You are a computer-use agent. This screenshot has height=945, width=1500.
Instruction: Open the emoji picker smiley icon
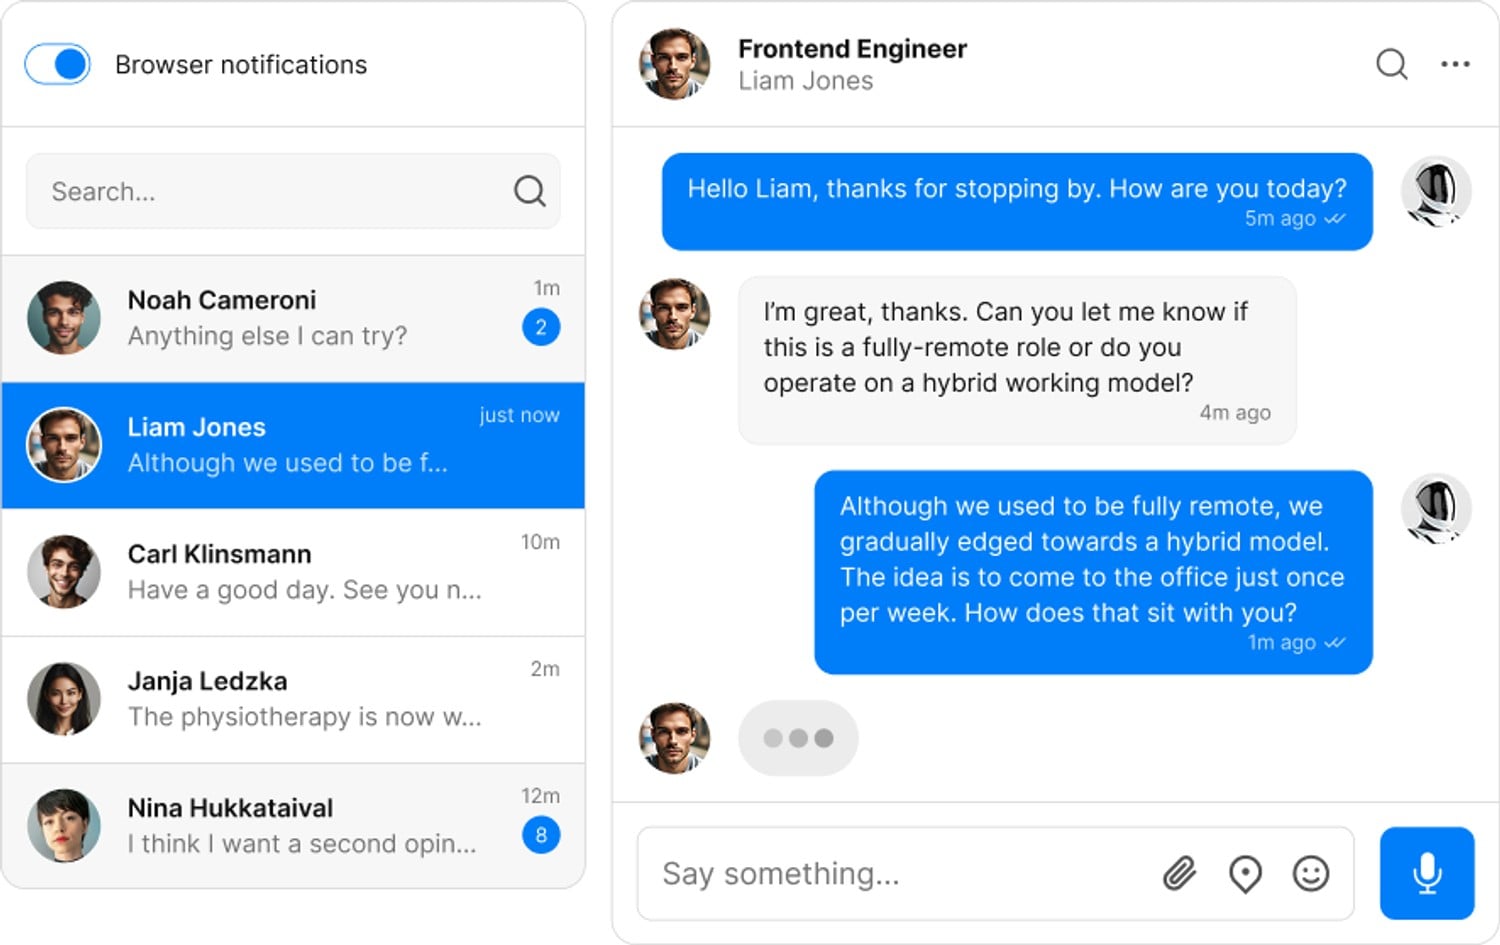tap(1310, 874)
